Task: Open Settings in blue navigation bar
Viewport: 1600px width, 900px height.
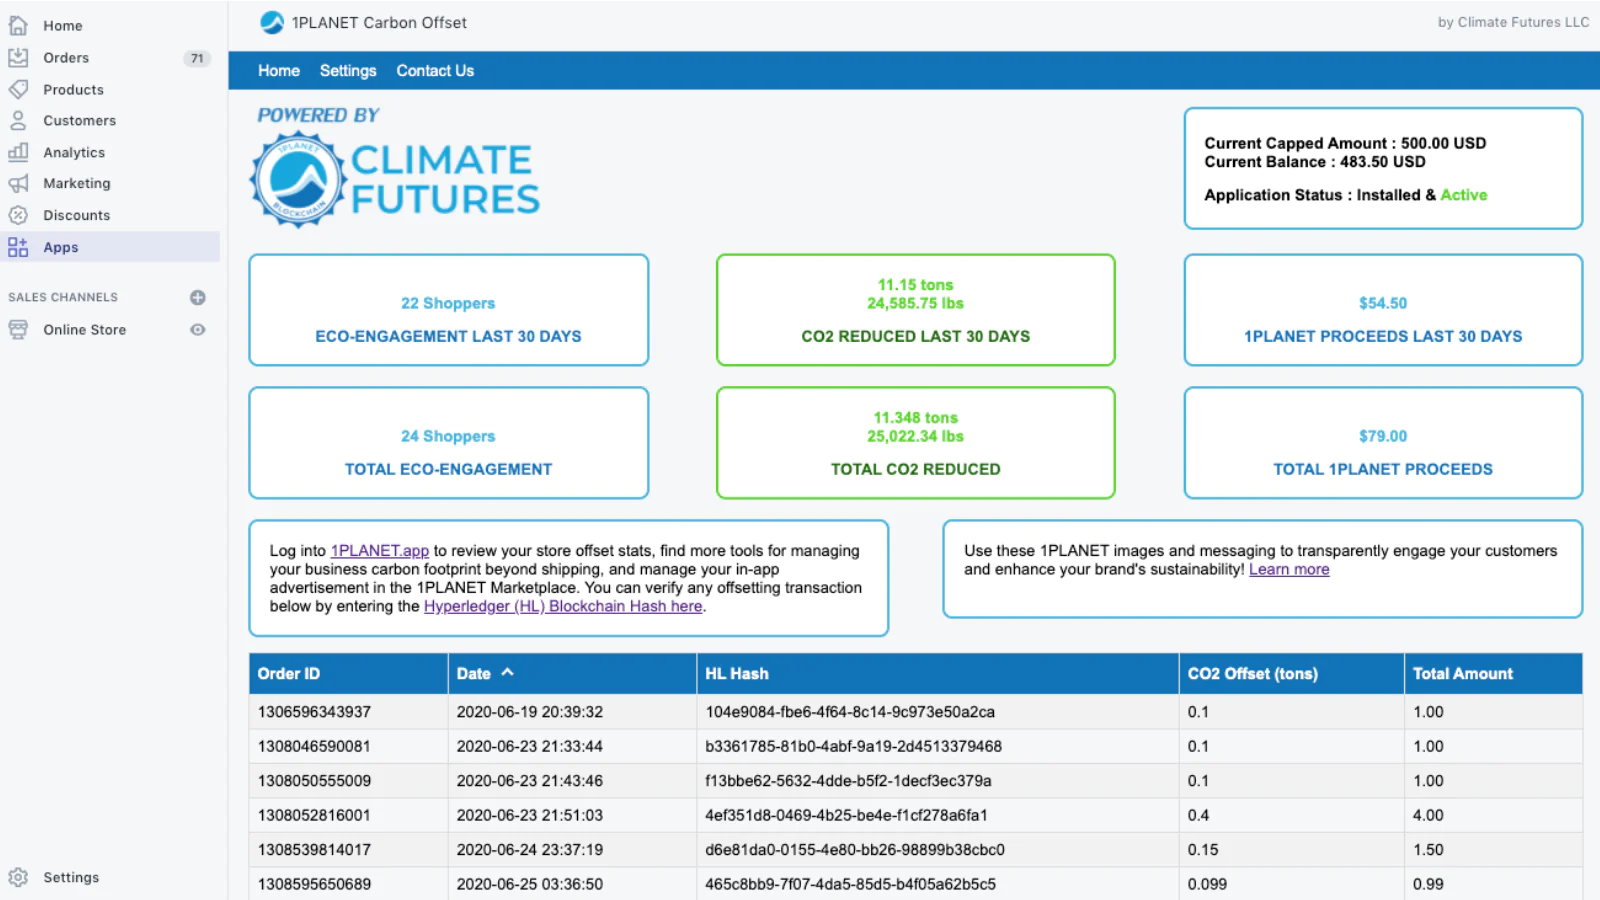Action: point(348,71)
